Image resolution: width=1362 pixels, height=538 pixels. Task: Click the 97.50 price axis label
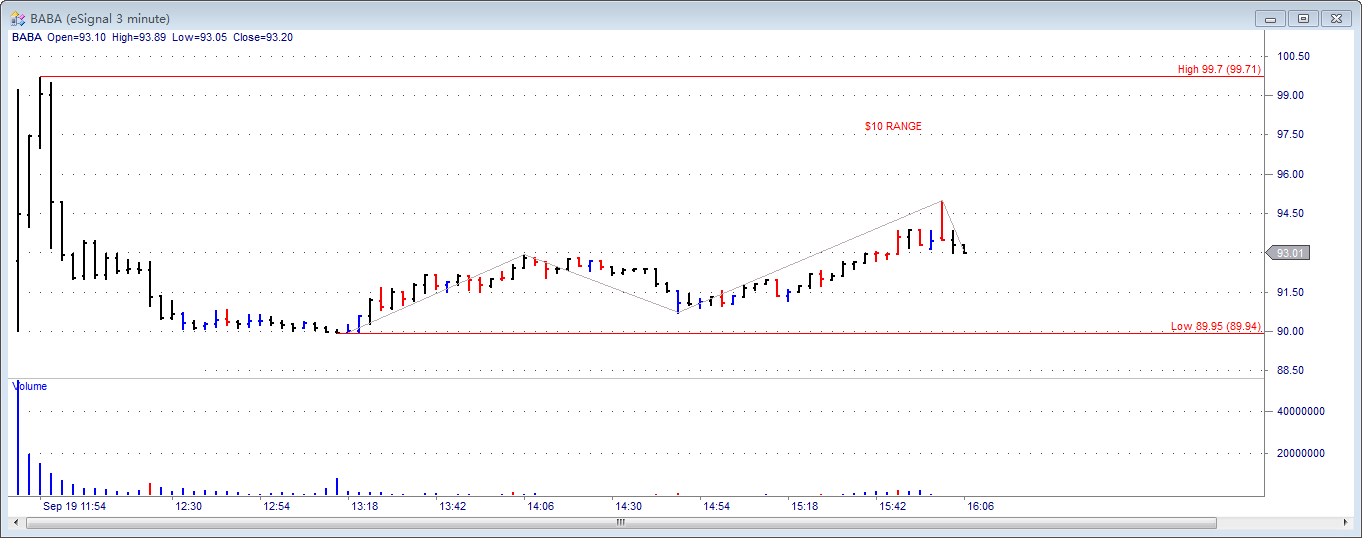point(1291,134)
